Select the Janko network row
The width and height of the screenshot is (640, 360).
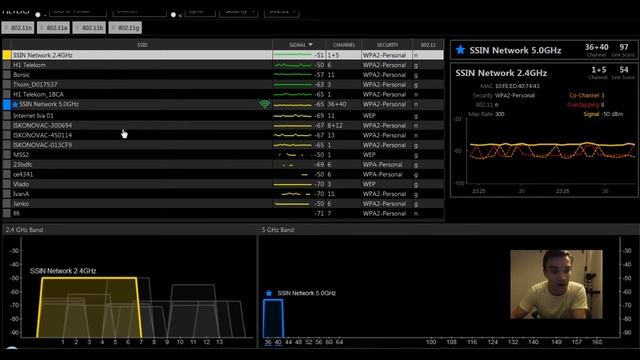223,204
